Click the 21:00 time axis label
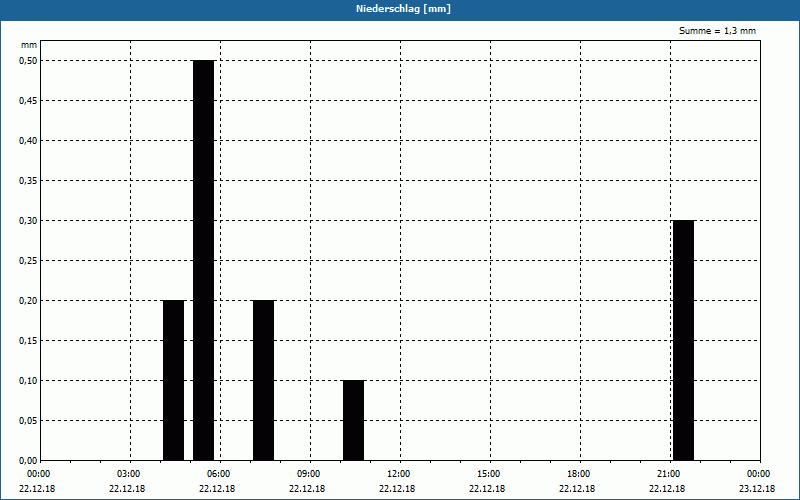Screen dimensions: 800x500 [x=669, y=474]
